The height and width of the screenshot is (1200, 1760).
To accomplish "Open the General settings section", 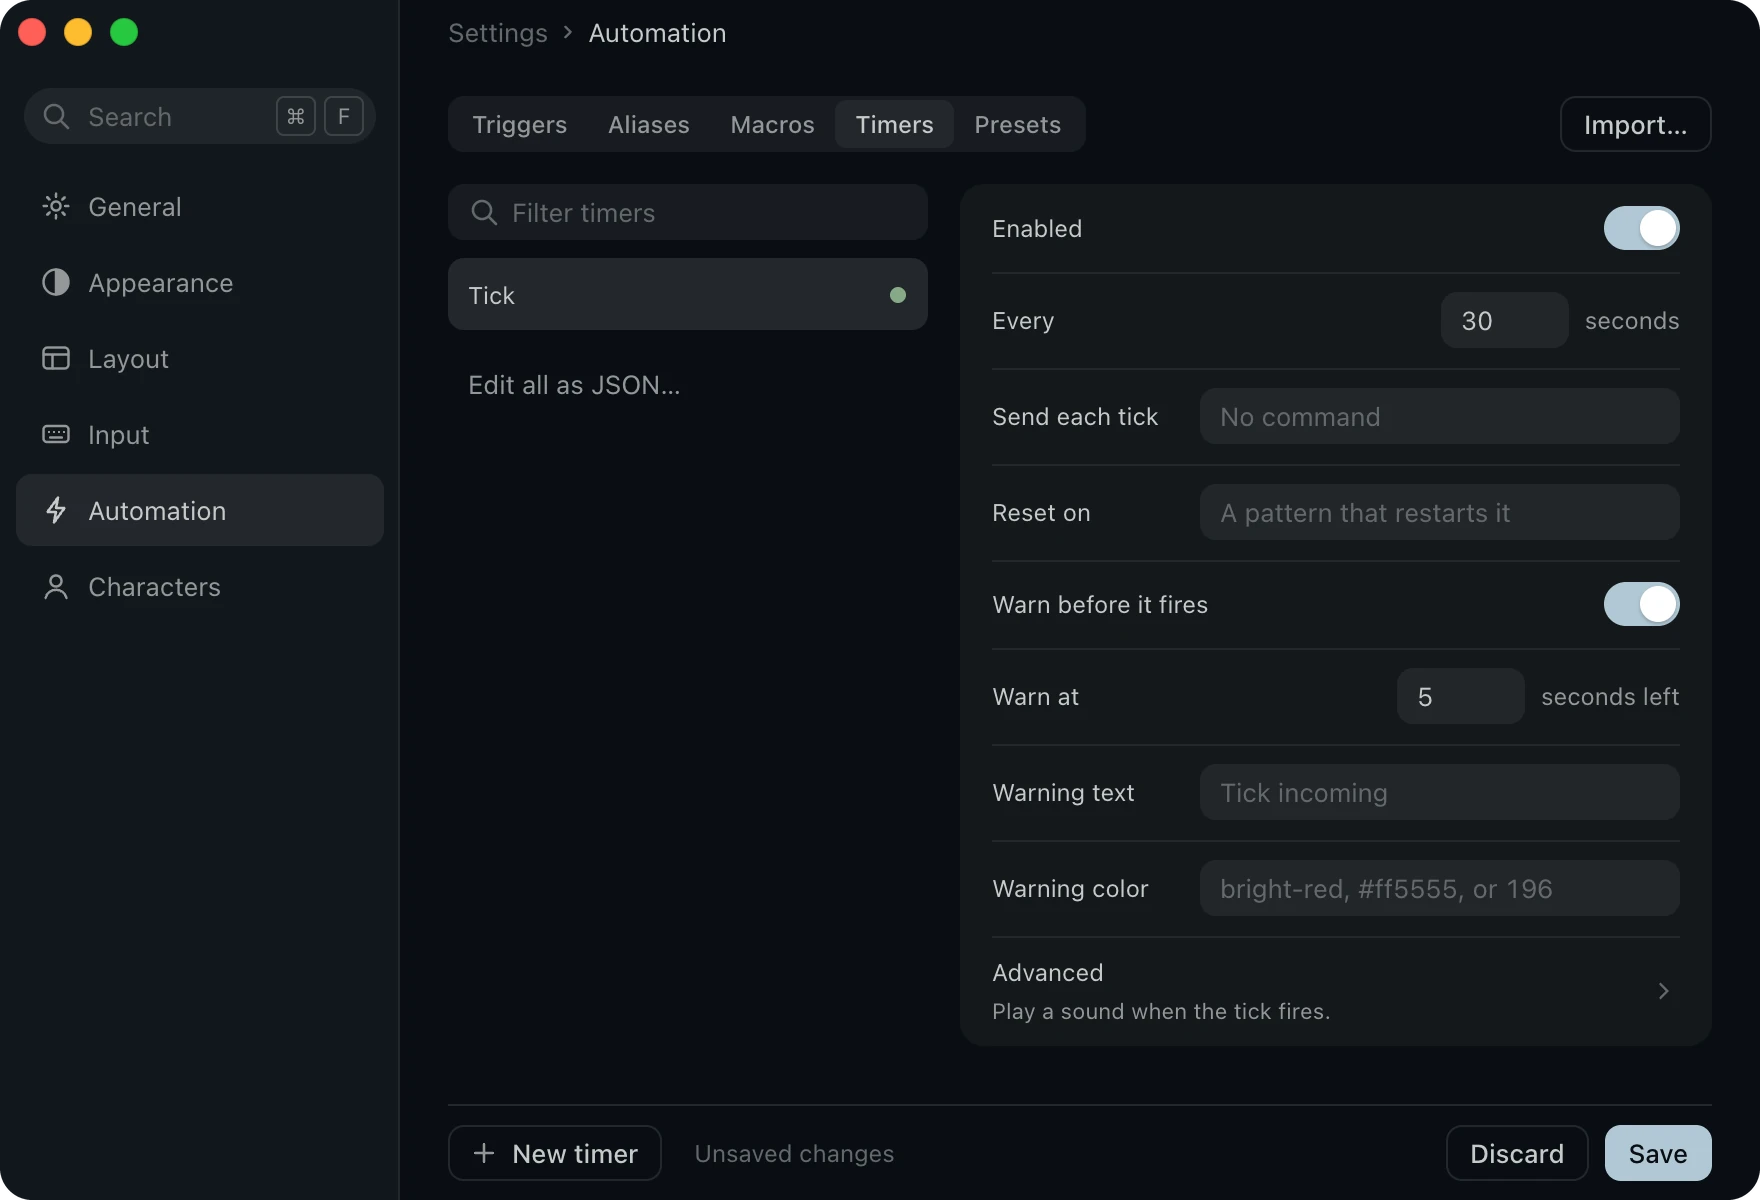I will [200, 207].
